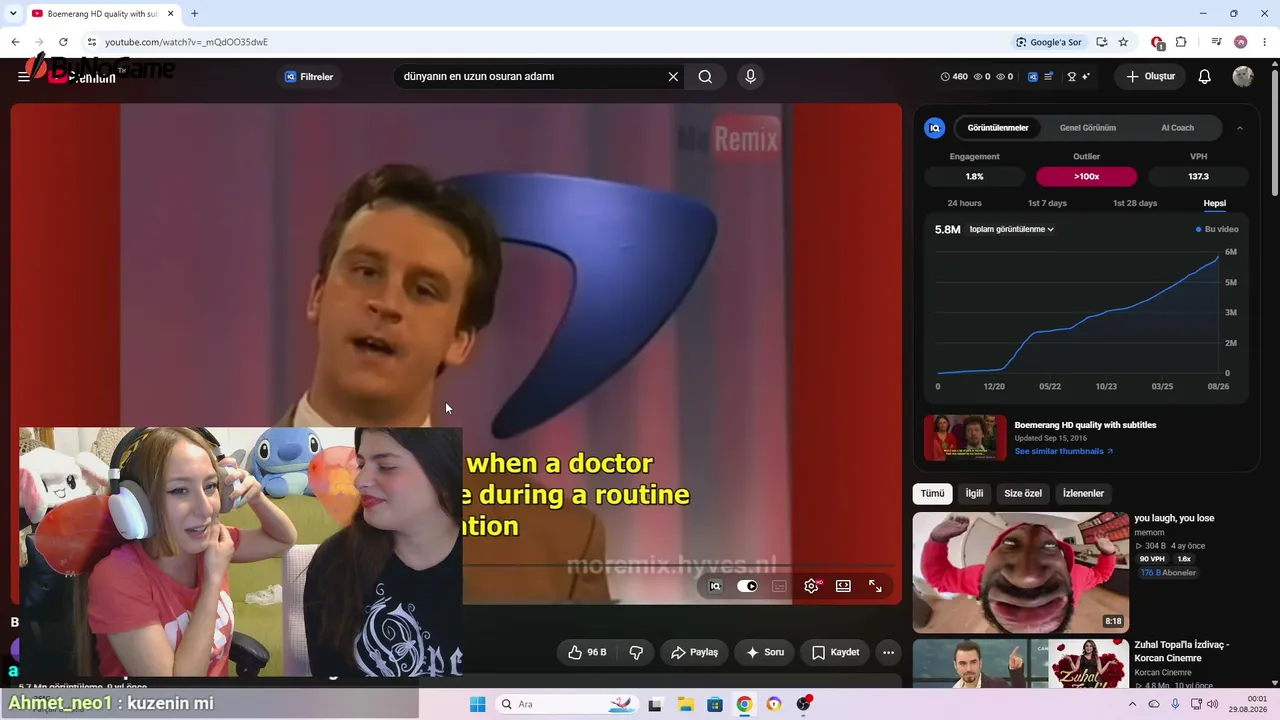Screen dimensions: 1280x720
Task: Select the Tümü filter chip
Action: click(x=933, y=493)
